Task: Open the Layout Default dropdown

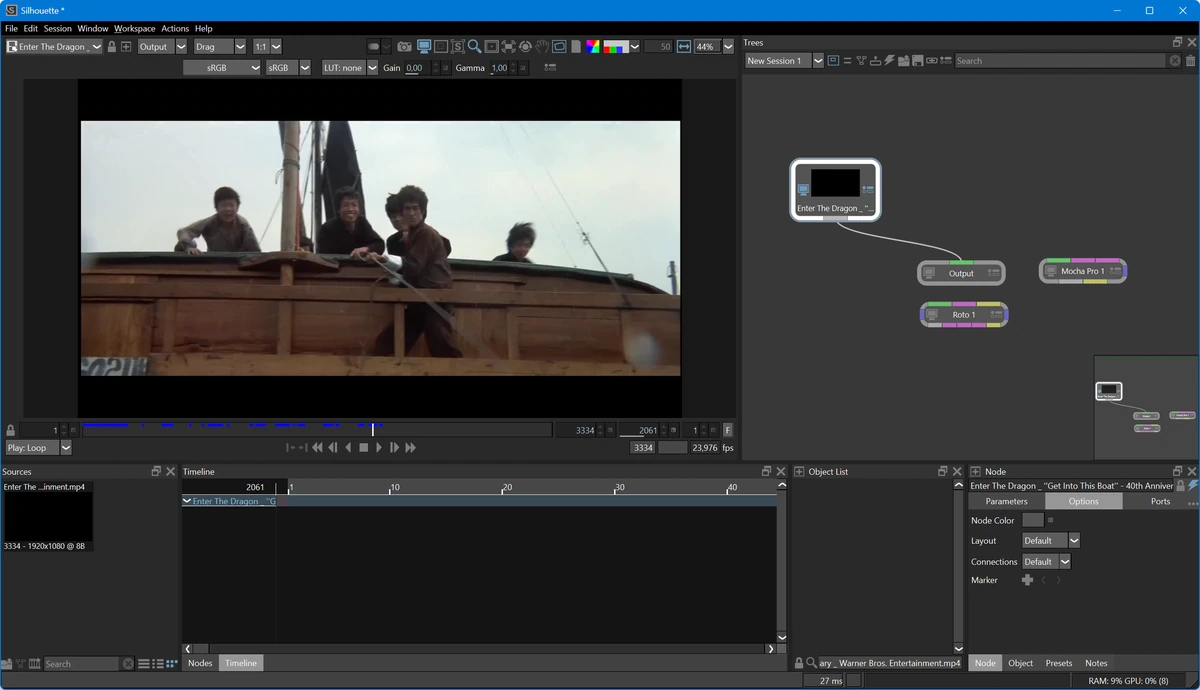Action: 1051,540
